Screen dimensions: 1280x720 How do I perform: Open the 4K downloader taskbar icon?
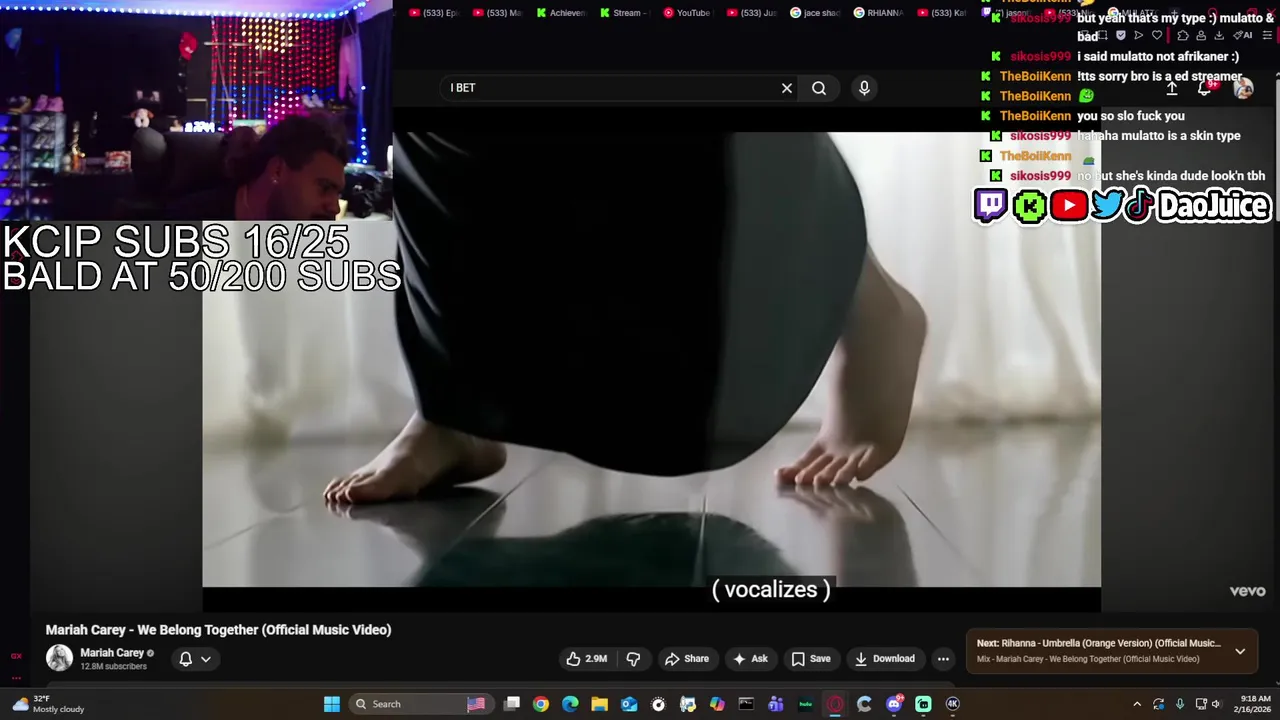click(x=953, y=704)
